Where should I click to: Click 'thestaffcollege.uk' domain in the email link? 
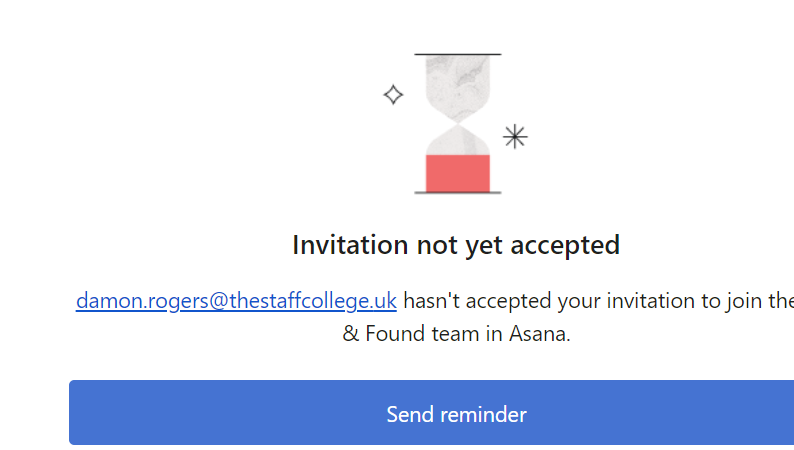coord(313,301)
